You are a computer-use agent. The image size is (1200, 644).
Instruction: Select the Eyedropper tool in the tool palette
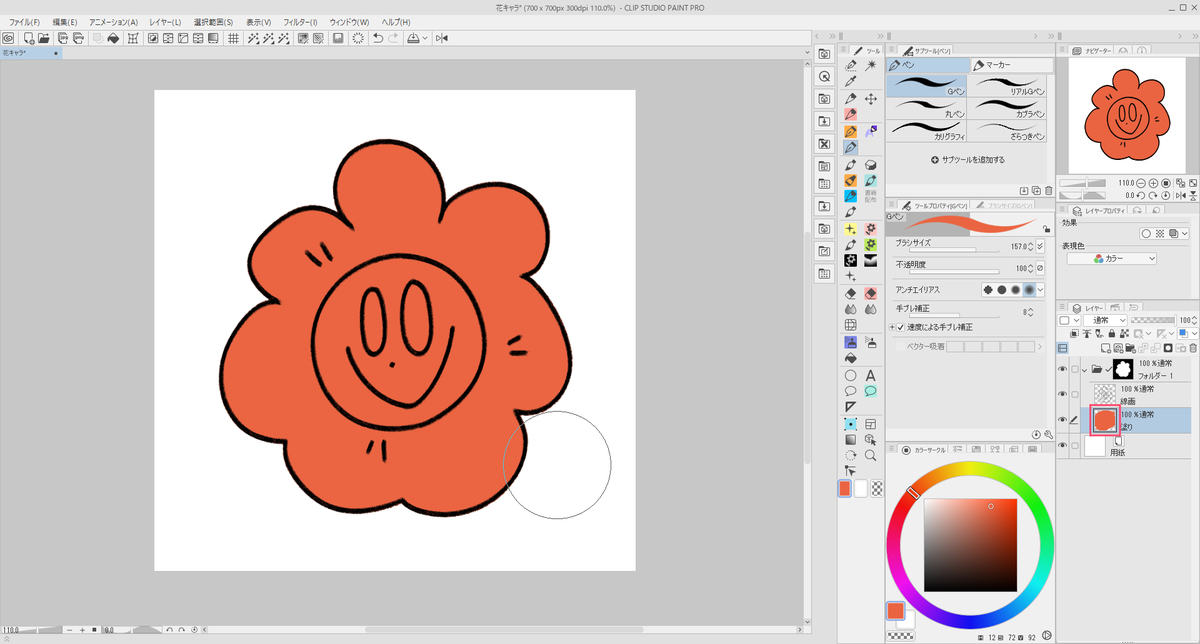[x=850, y=81]
